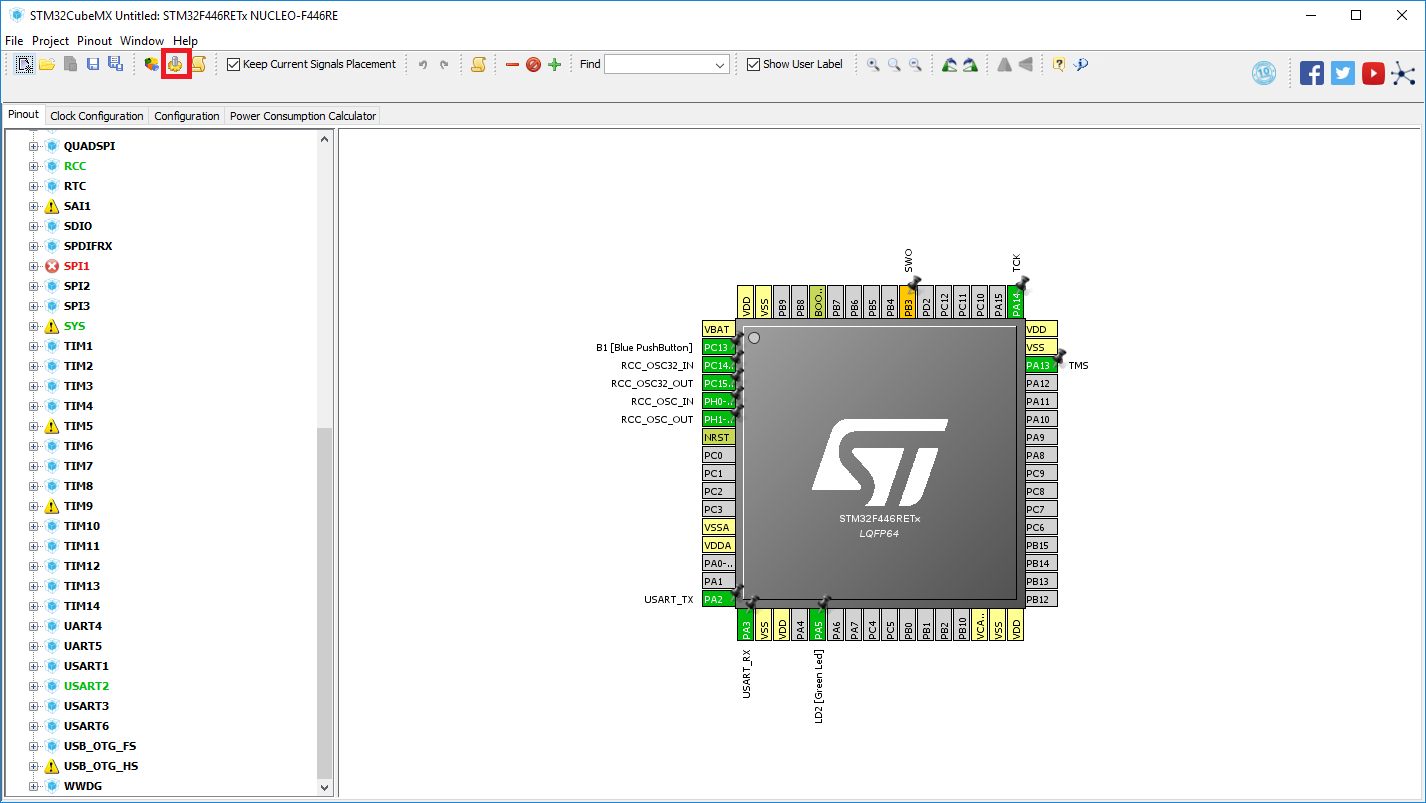Open a project via the yellow folder icon
1426x803 pixels.
[x=47, y=64]
